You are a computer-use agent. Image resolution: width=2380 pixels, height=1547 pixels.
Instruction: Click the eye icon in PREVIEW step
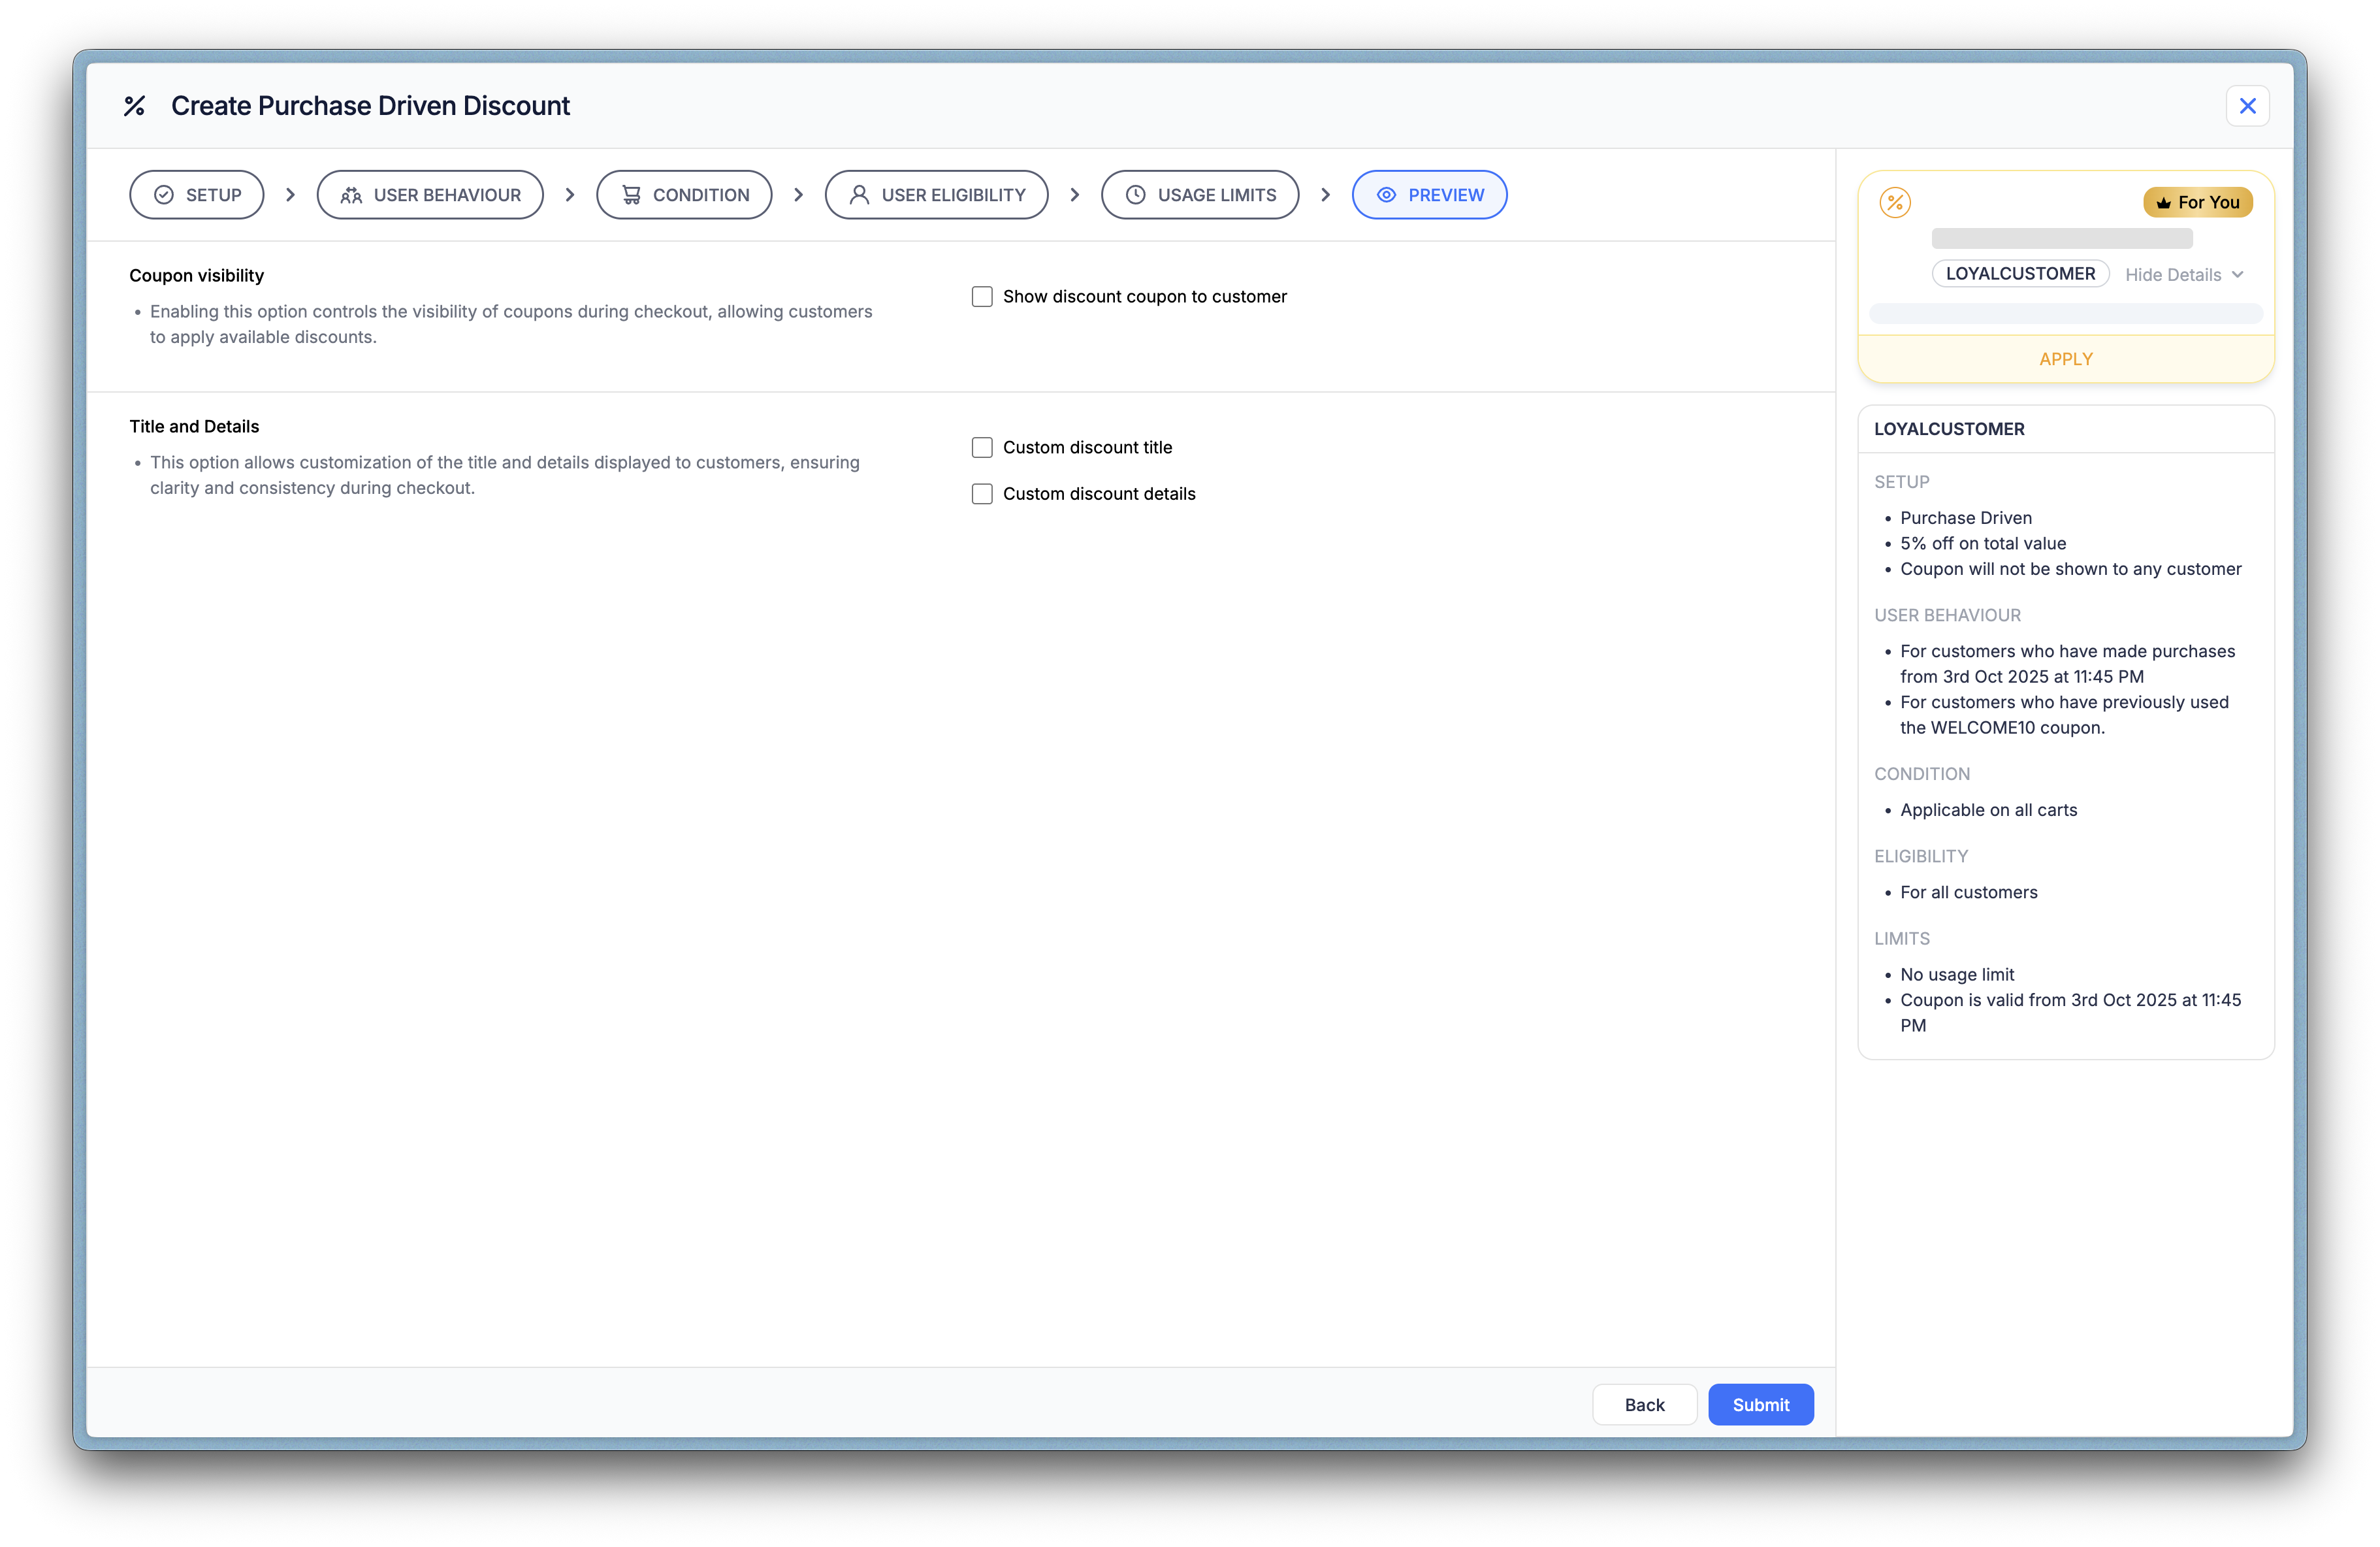click(x=1386, y=195)
